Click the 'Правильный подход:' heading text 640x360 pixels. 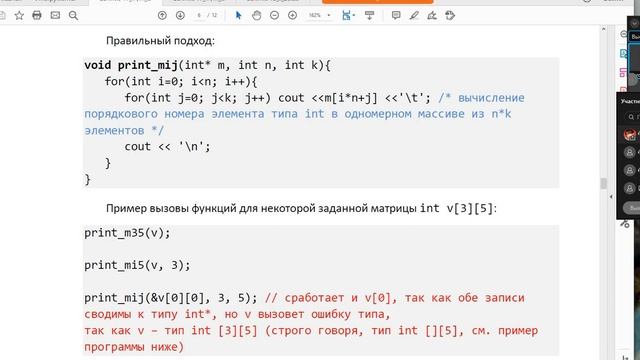(x=160, y=41)
